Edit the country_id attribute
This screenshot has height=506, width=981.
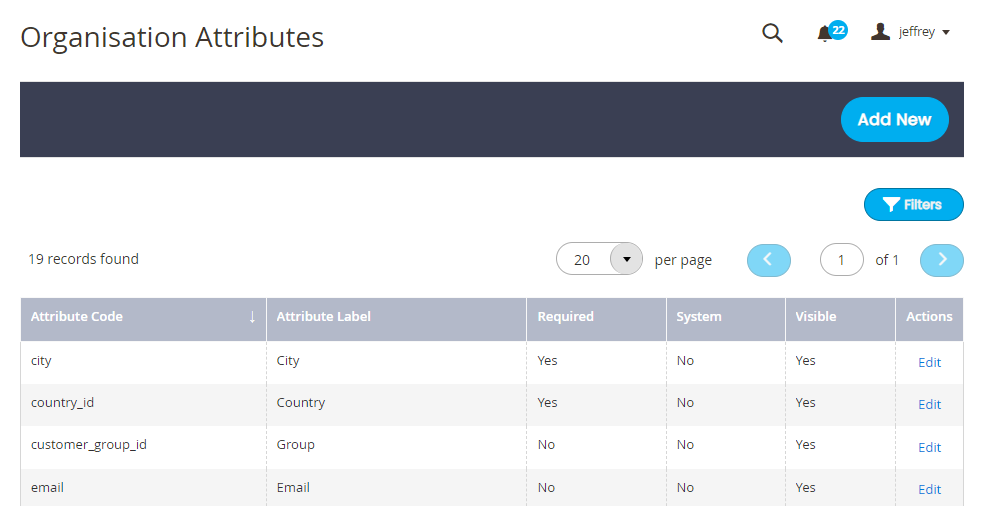pyautogui.click(x=929, y=404)
